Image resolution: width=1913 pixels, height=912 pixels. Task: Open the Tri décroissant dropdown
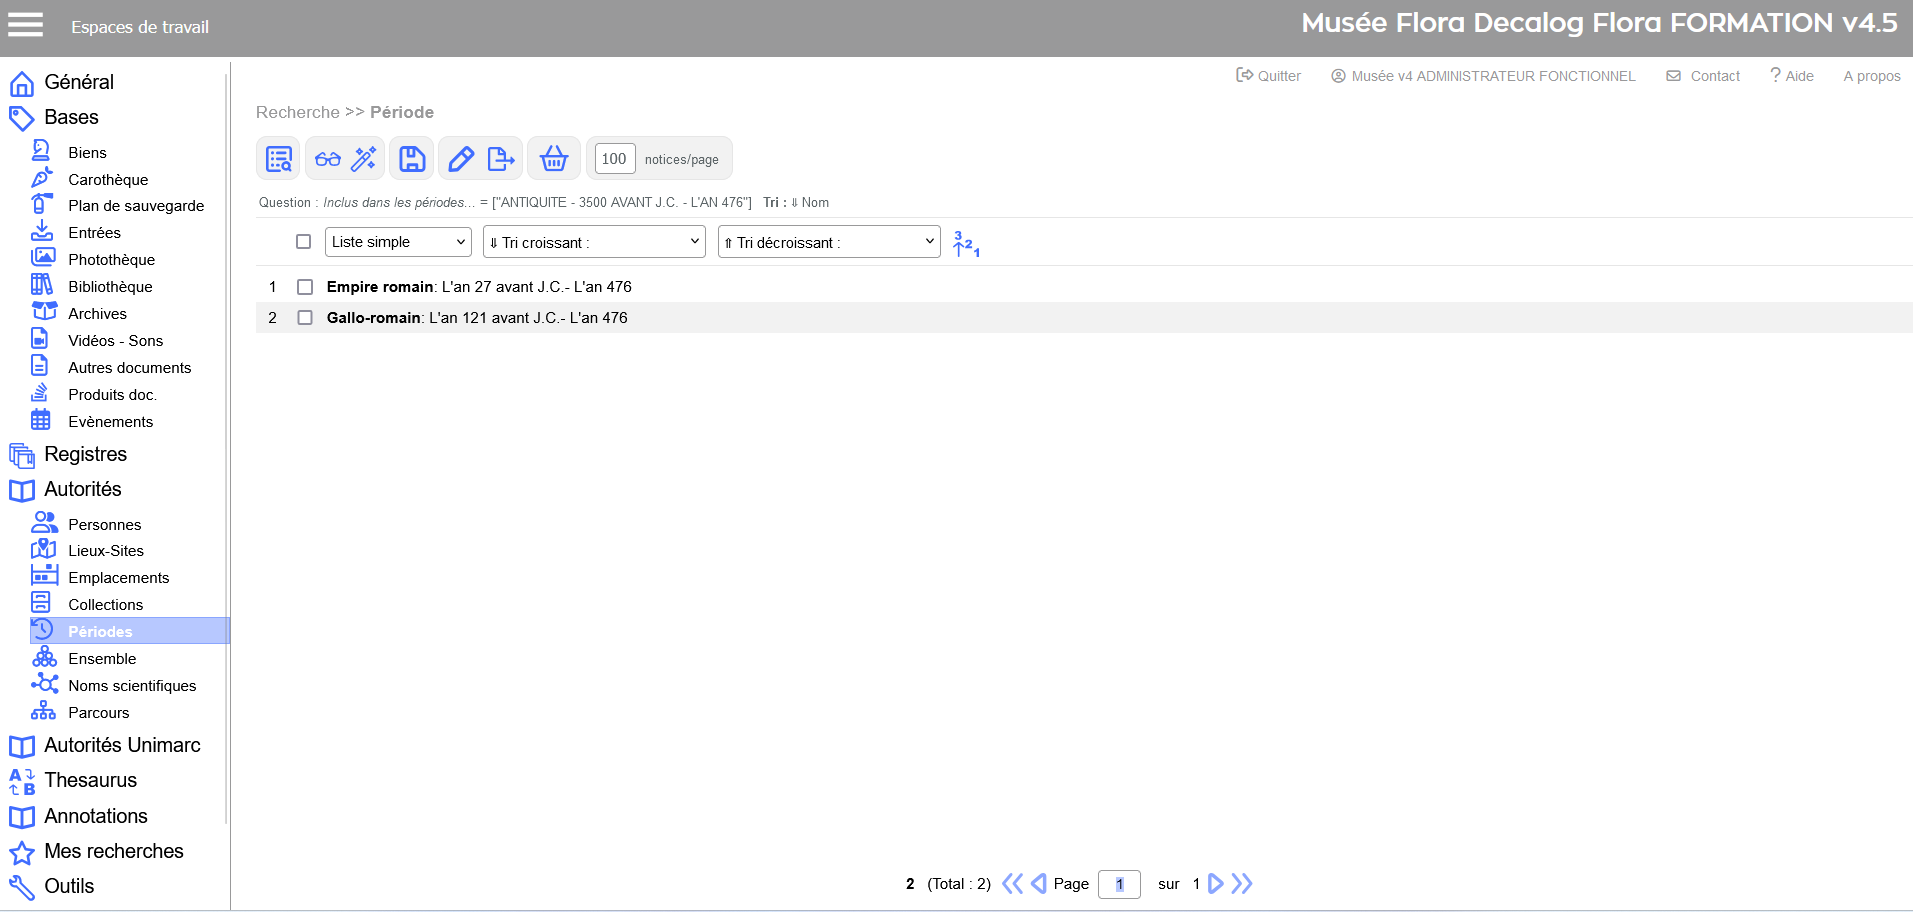(829, 242)
